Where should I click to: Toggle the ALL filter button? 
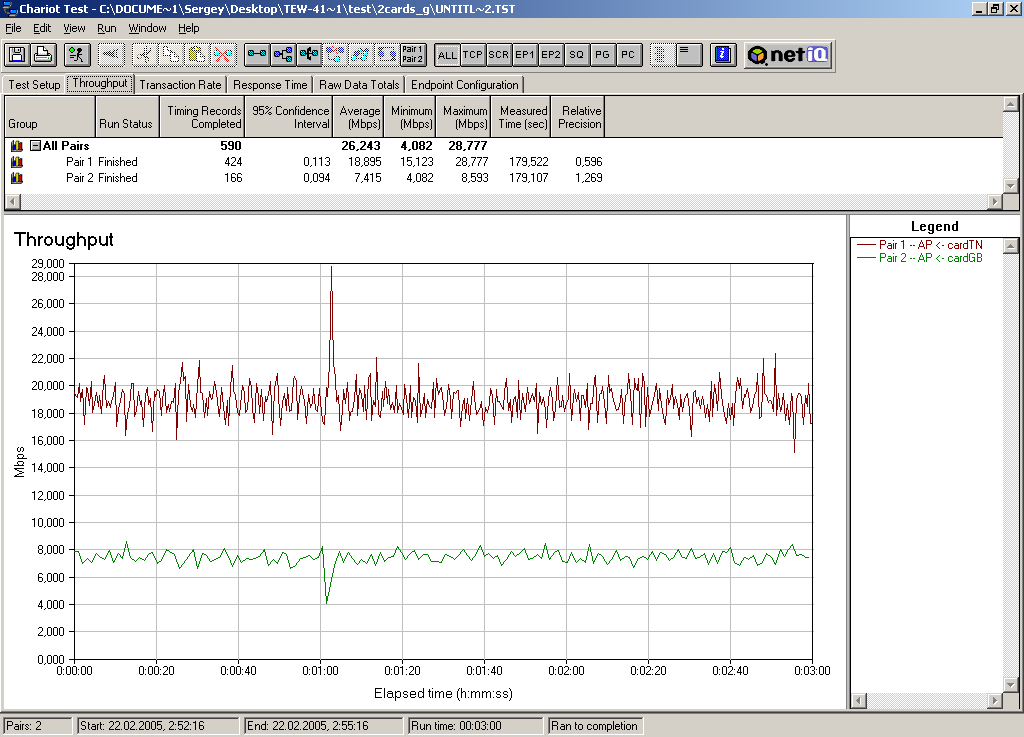447,55
